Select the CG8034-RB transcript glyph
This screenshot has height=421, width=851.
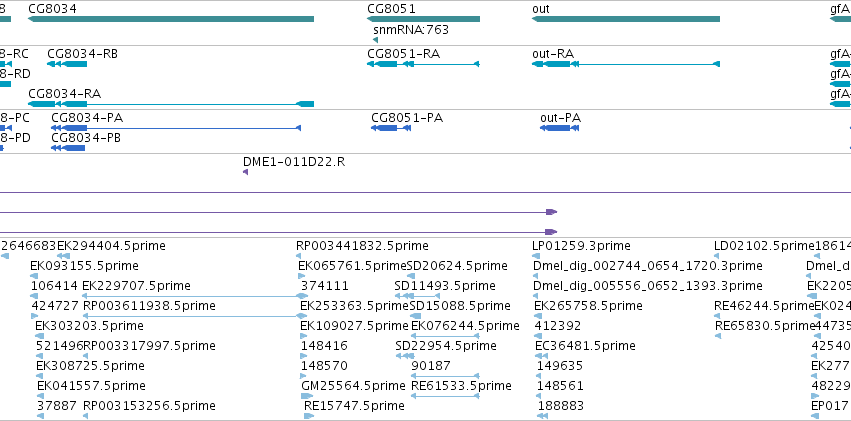pyautogui.click(x=67, y=64)
